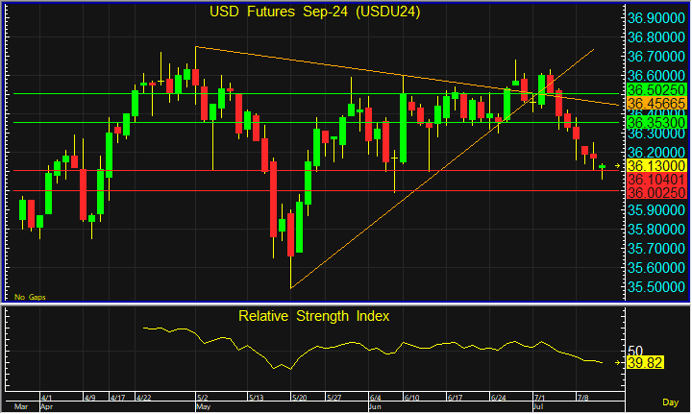692x414 pixels.
Task: Click the 6/24 date on time axis
Action: [499, 399]
